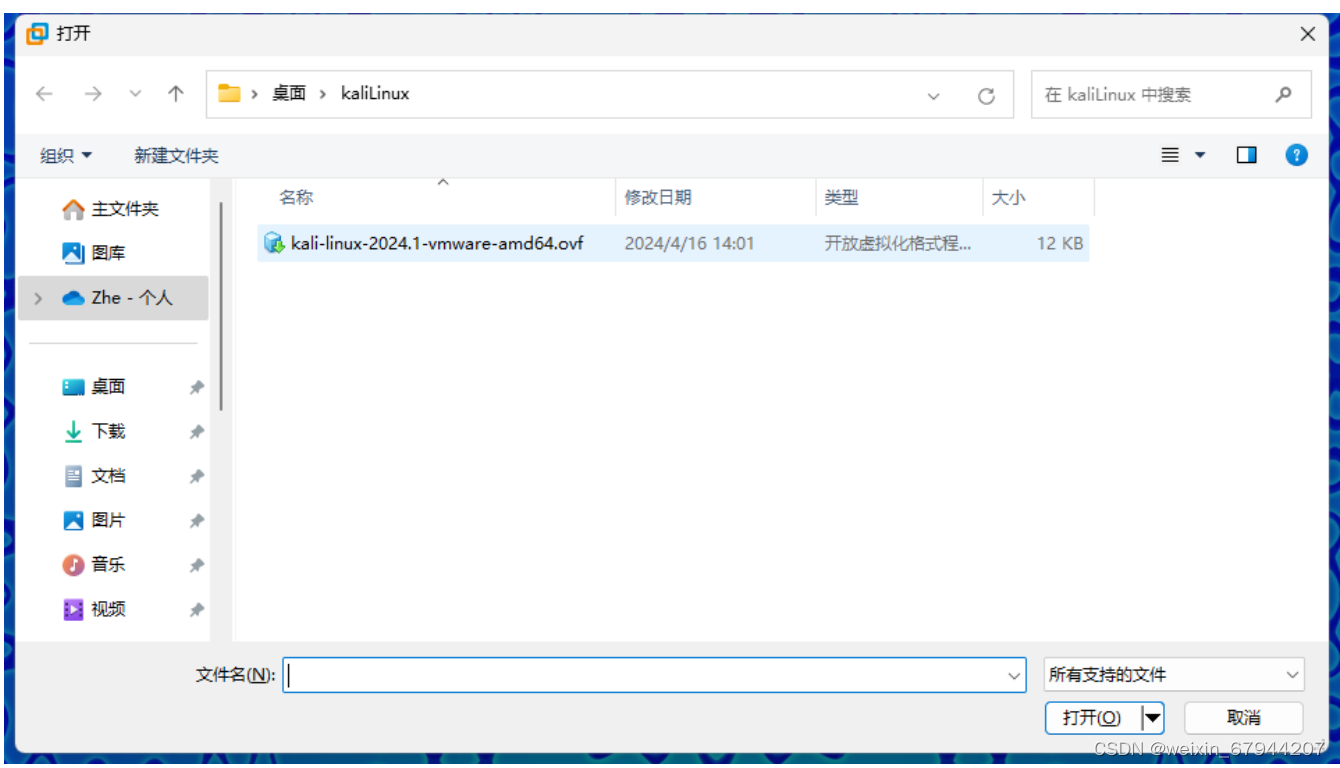Click pin icon next to 视频

point(197,609)
